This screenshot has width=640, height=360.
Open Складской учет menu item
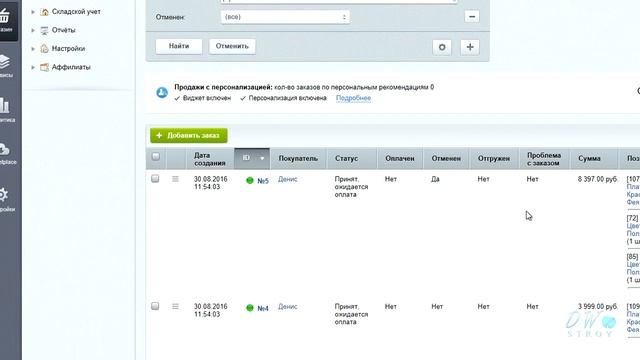coord(76,12)
